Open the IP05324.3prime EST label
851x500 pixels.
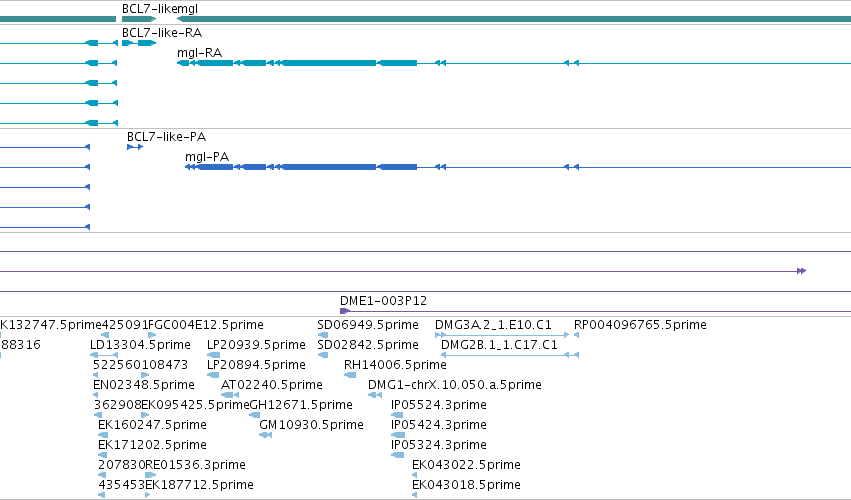tap(439, 445)
